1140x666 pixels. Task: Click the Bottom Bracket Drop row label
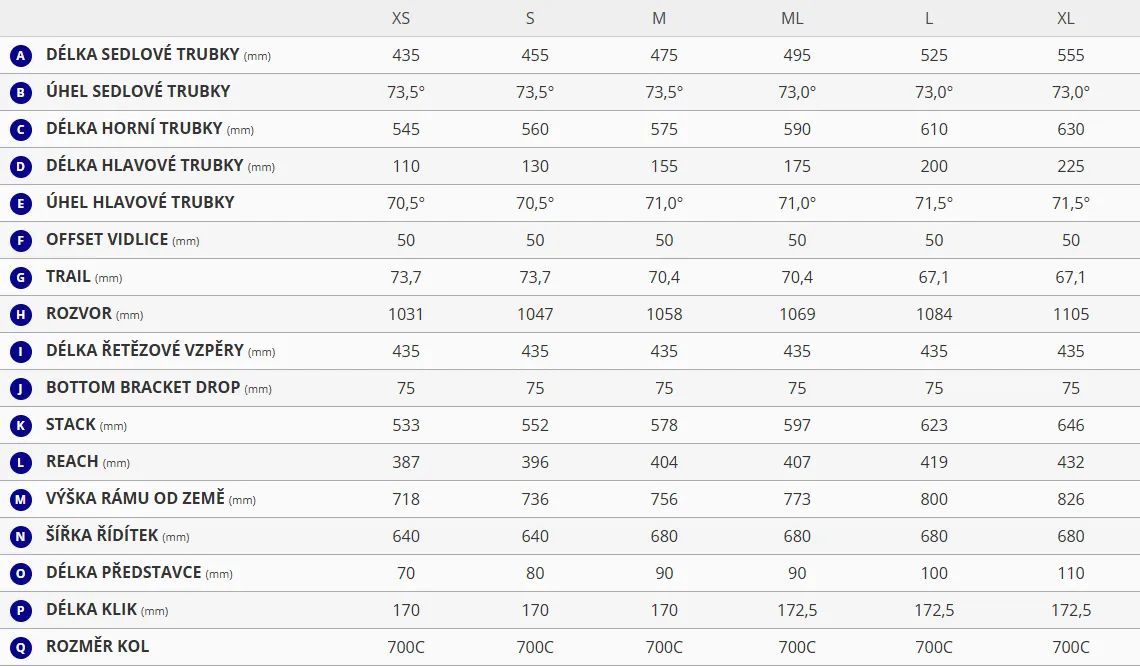[x=143, y=388]
